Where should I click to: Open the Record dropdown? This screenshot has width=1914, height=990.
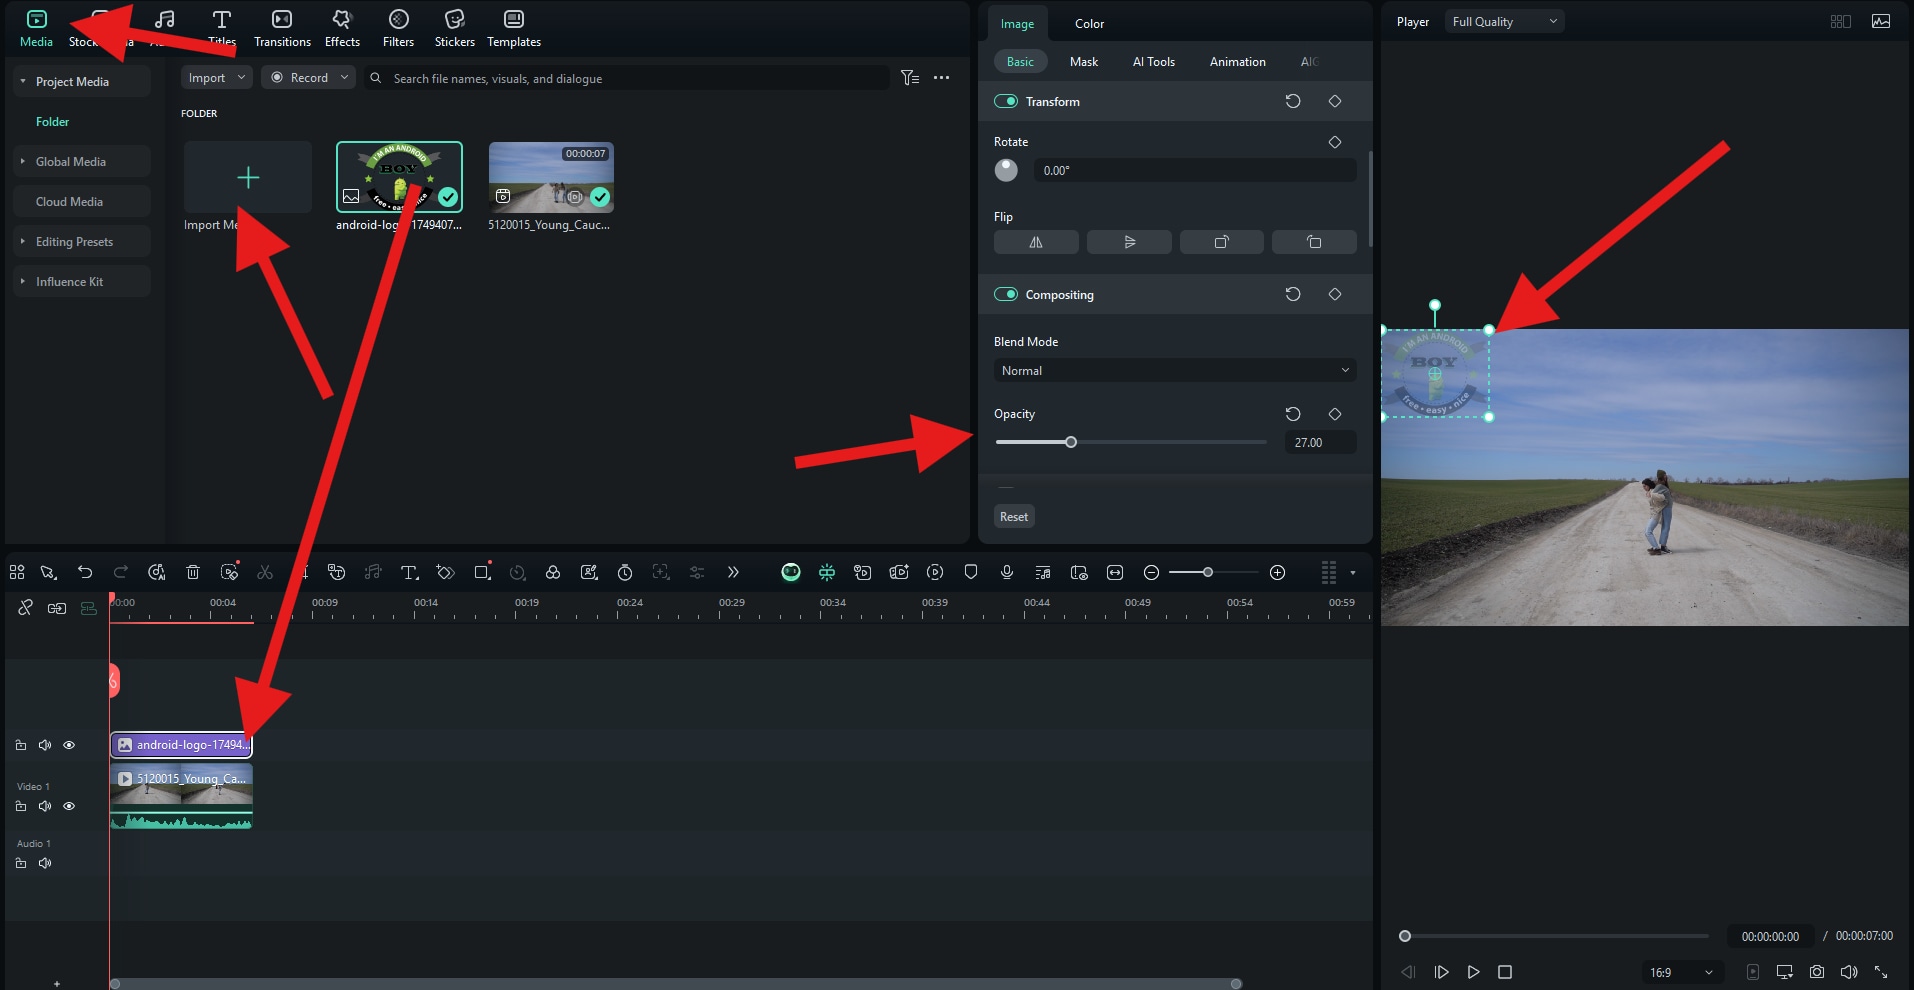pyautogui.click(x=308, y=77)
